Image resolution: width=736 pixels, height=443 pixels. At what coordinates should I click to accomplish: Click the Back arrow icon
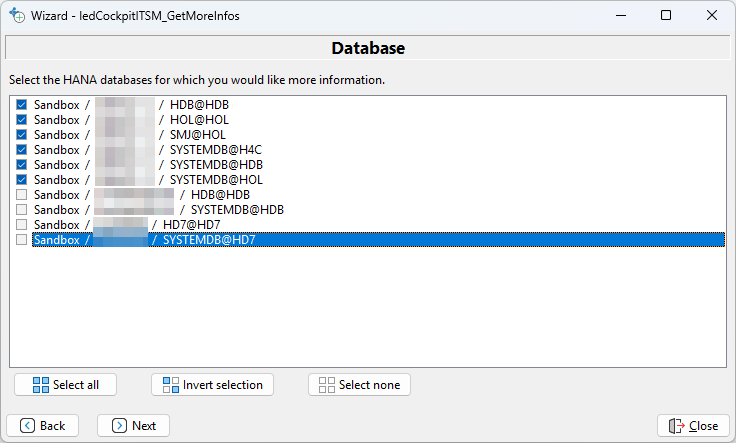27,425
